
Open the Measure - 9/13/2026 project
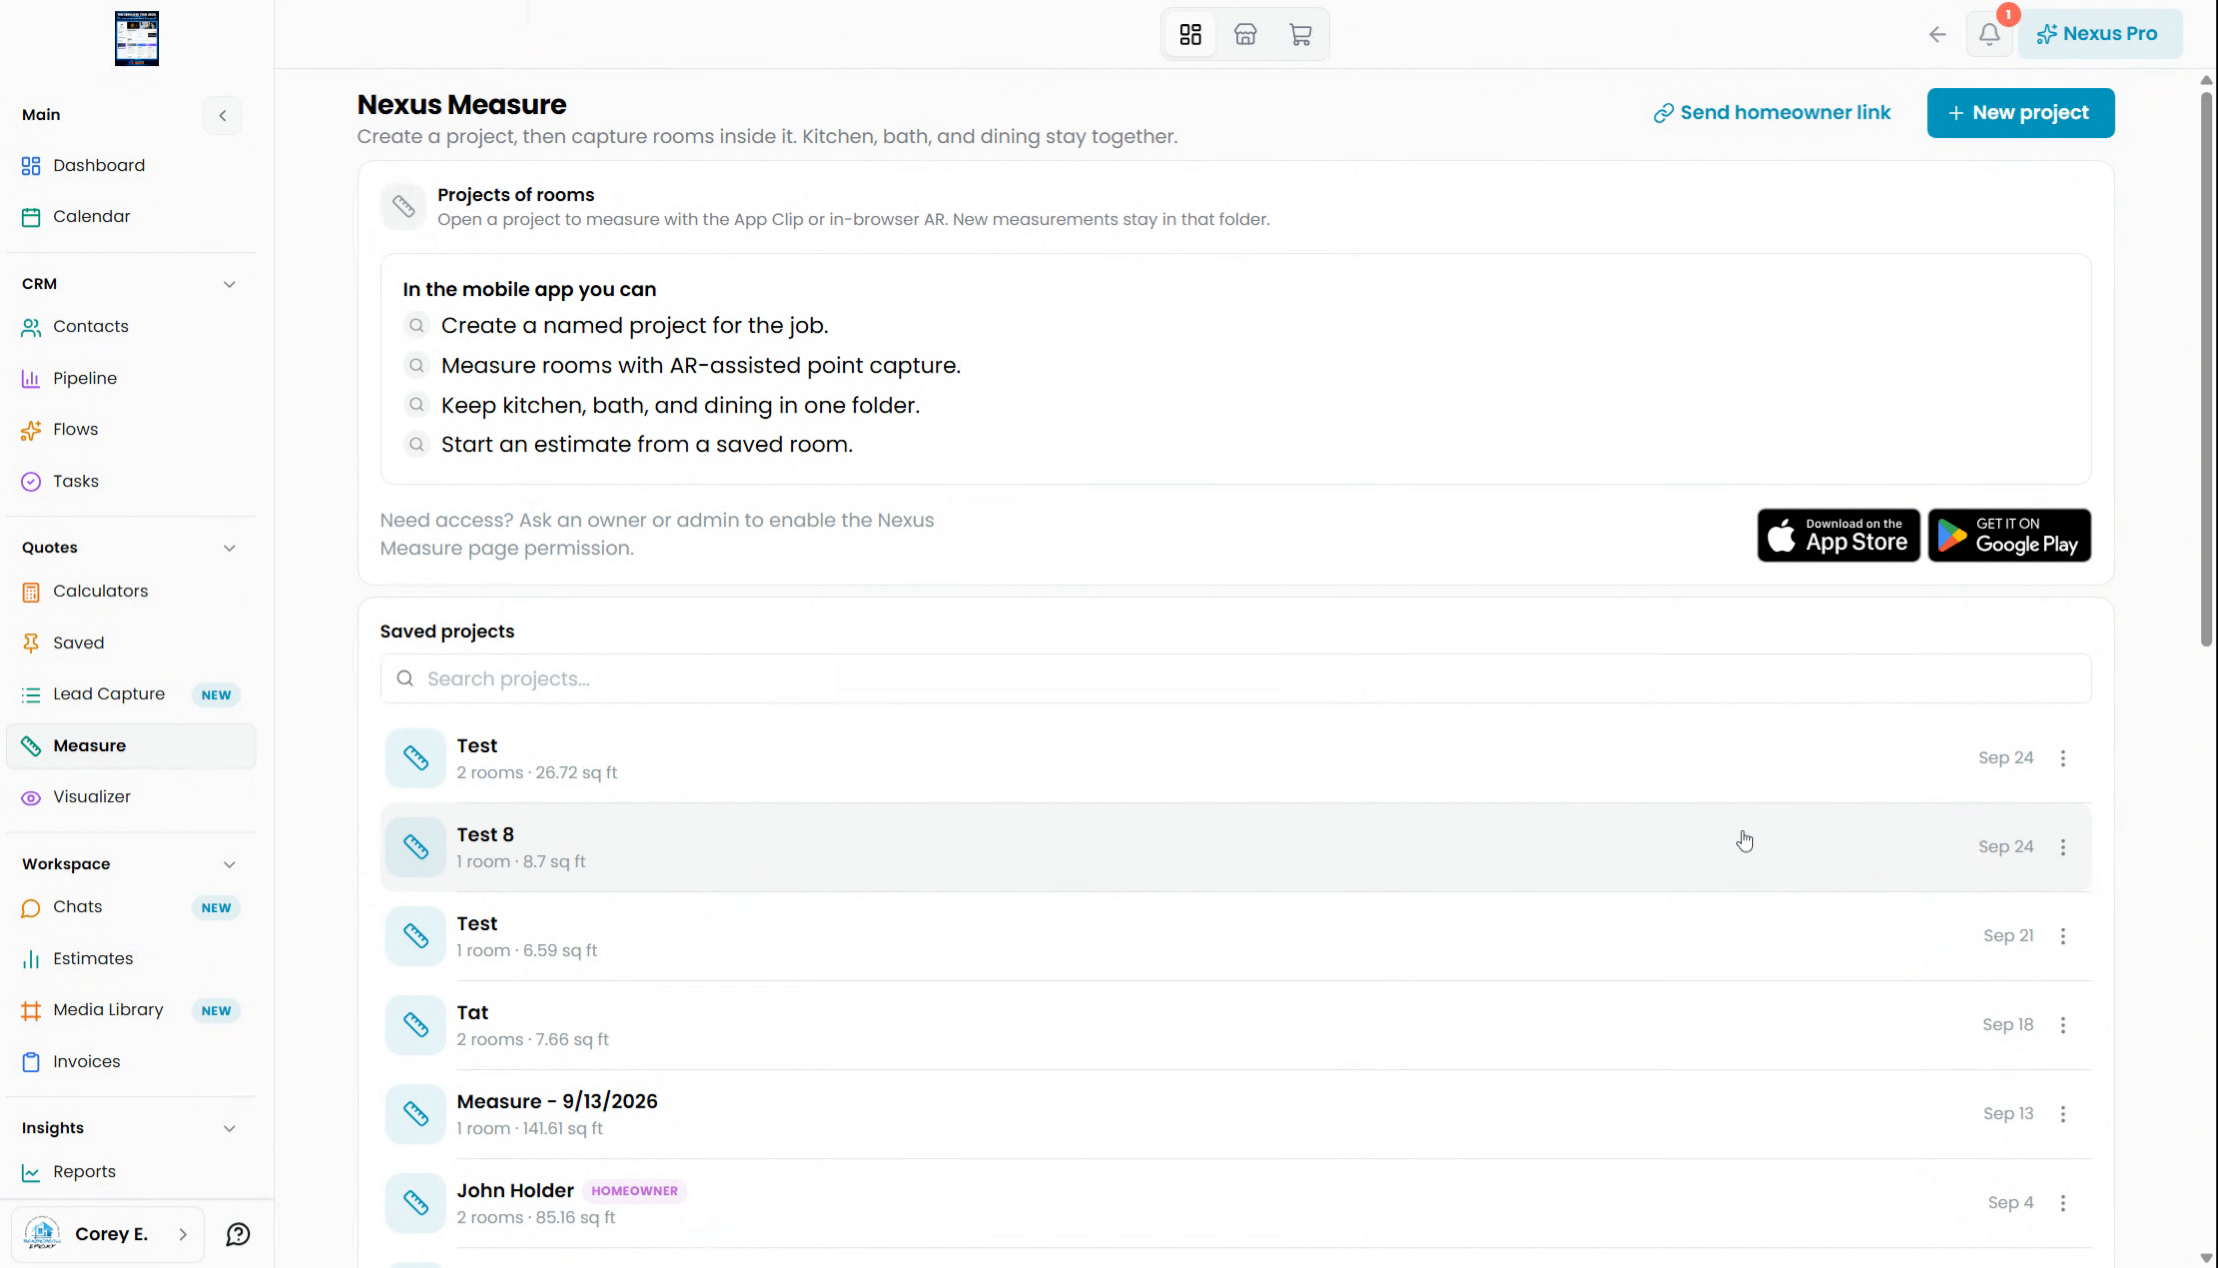1235,1114
